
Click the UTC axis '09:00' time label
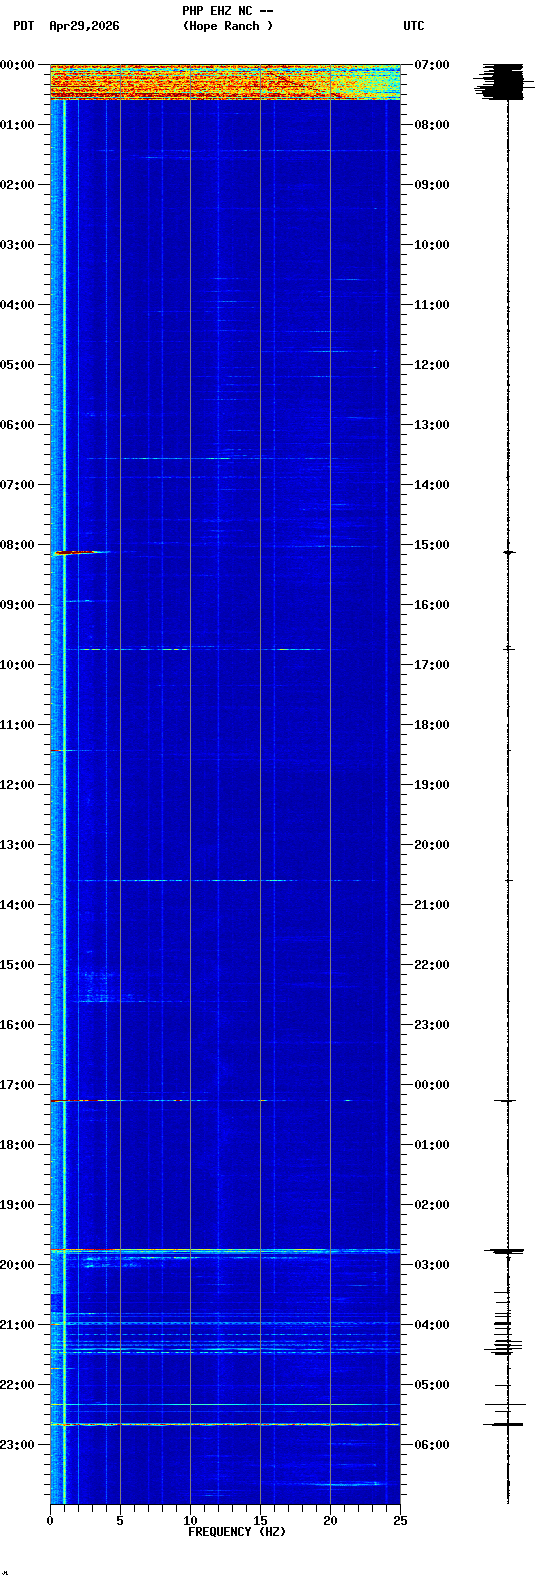[432, 185]
